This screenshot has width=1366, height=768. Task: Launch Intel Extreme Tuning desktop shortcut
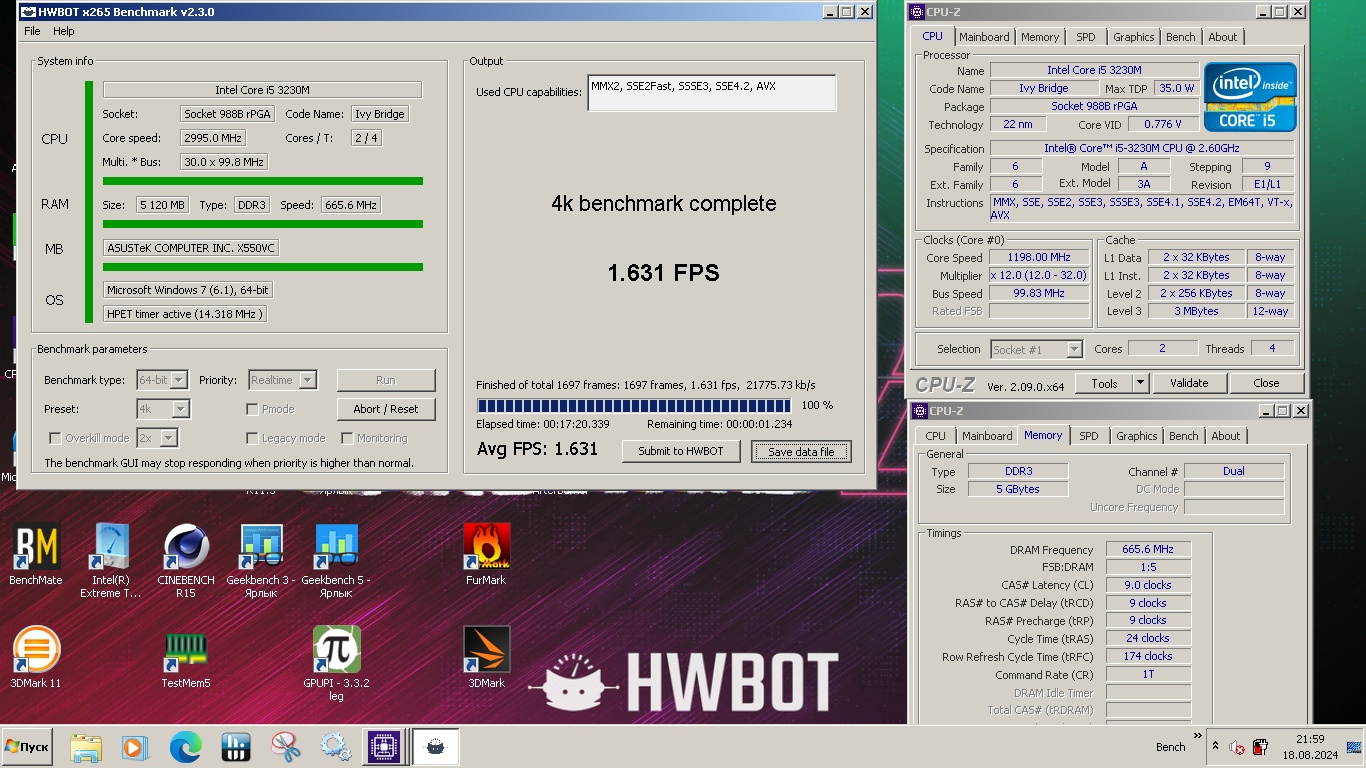111,560
